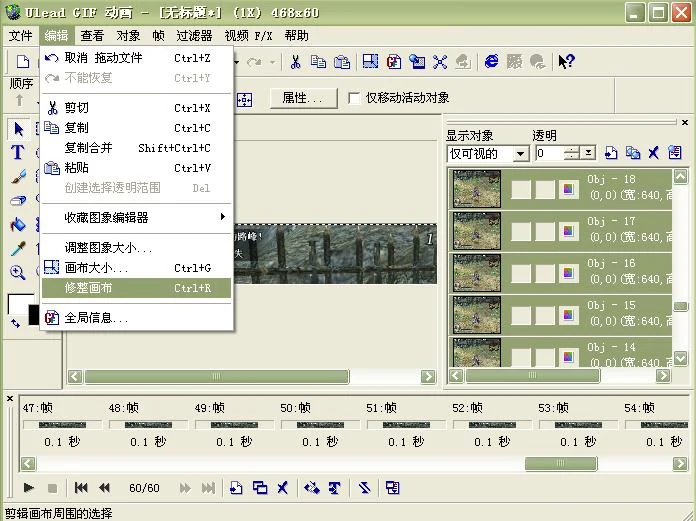The height and width of the screenshot is (521, 696).
Task: Click the center-object icon beside 属性 button
Action: 244,100
